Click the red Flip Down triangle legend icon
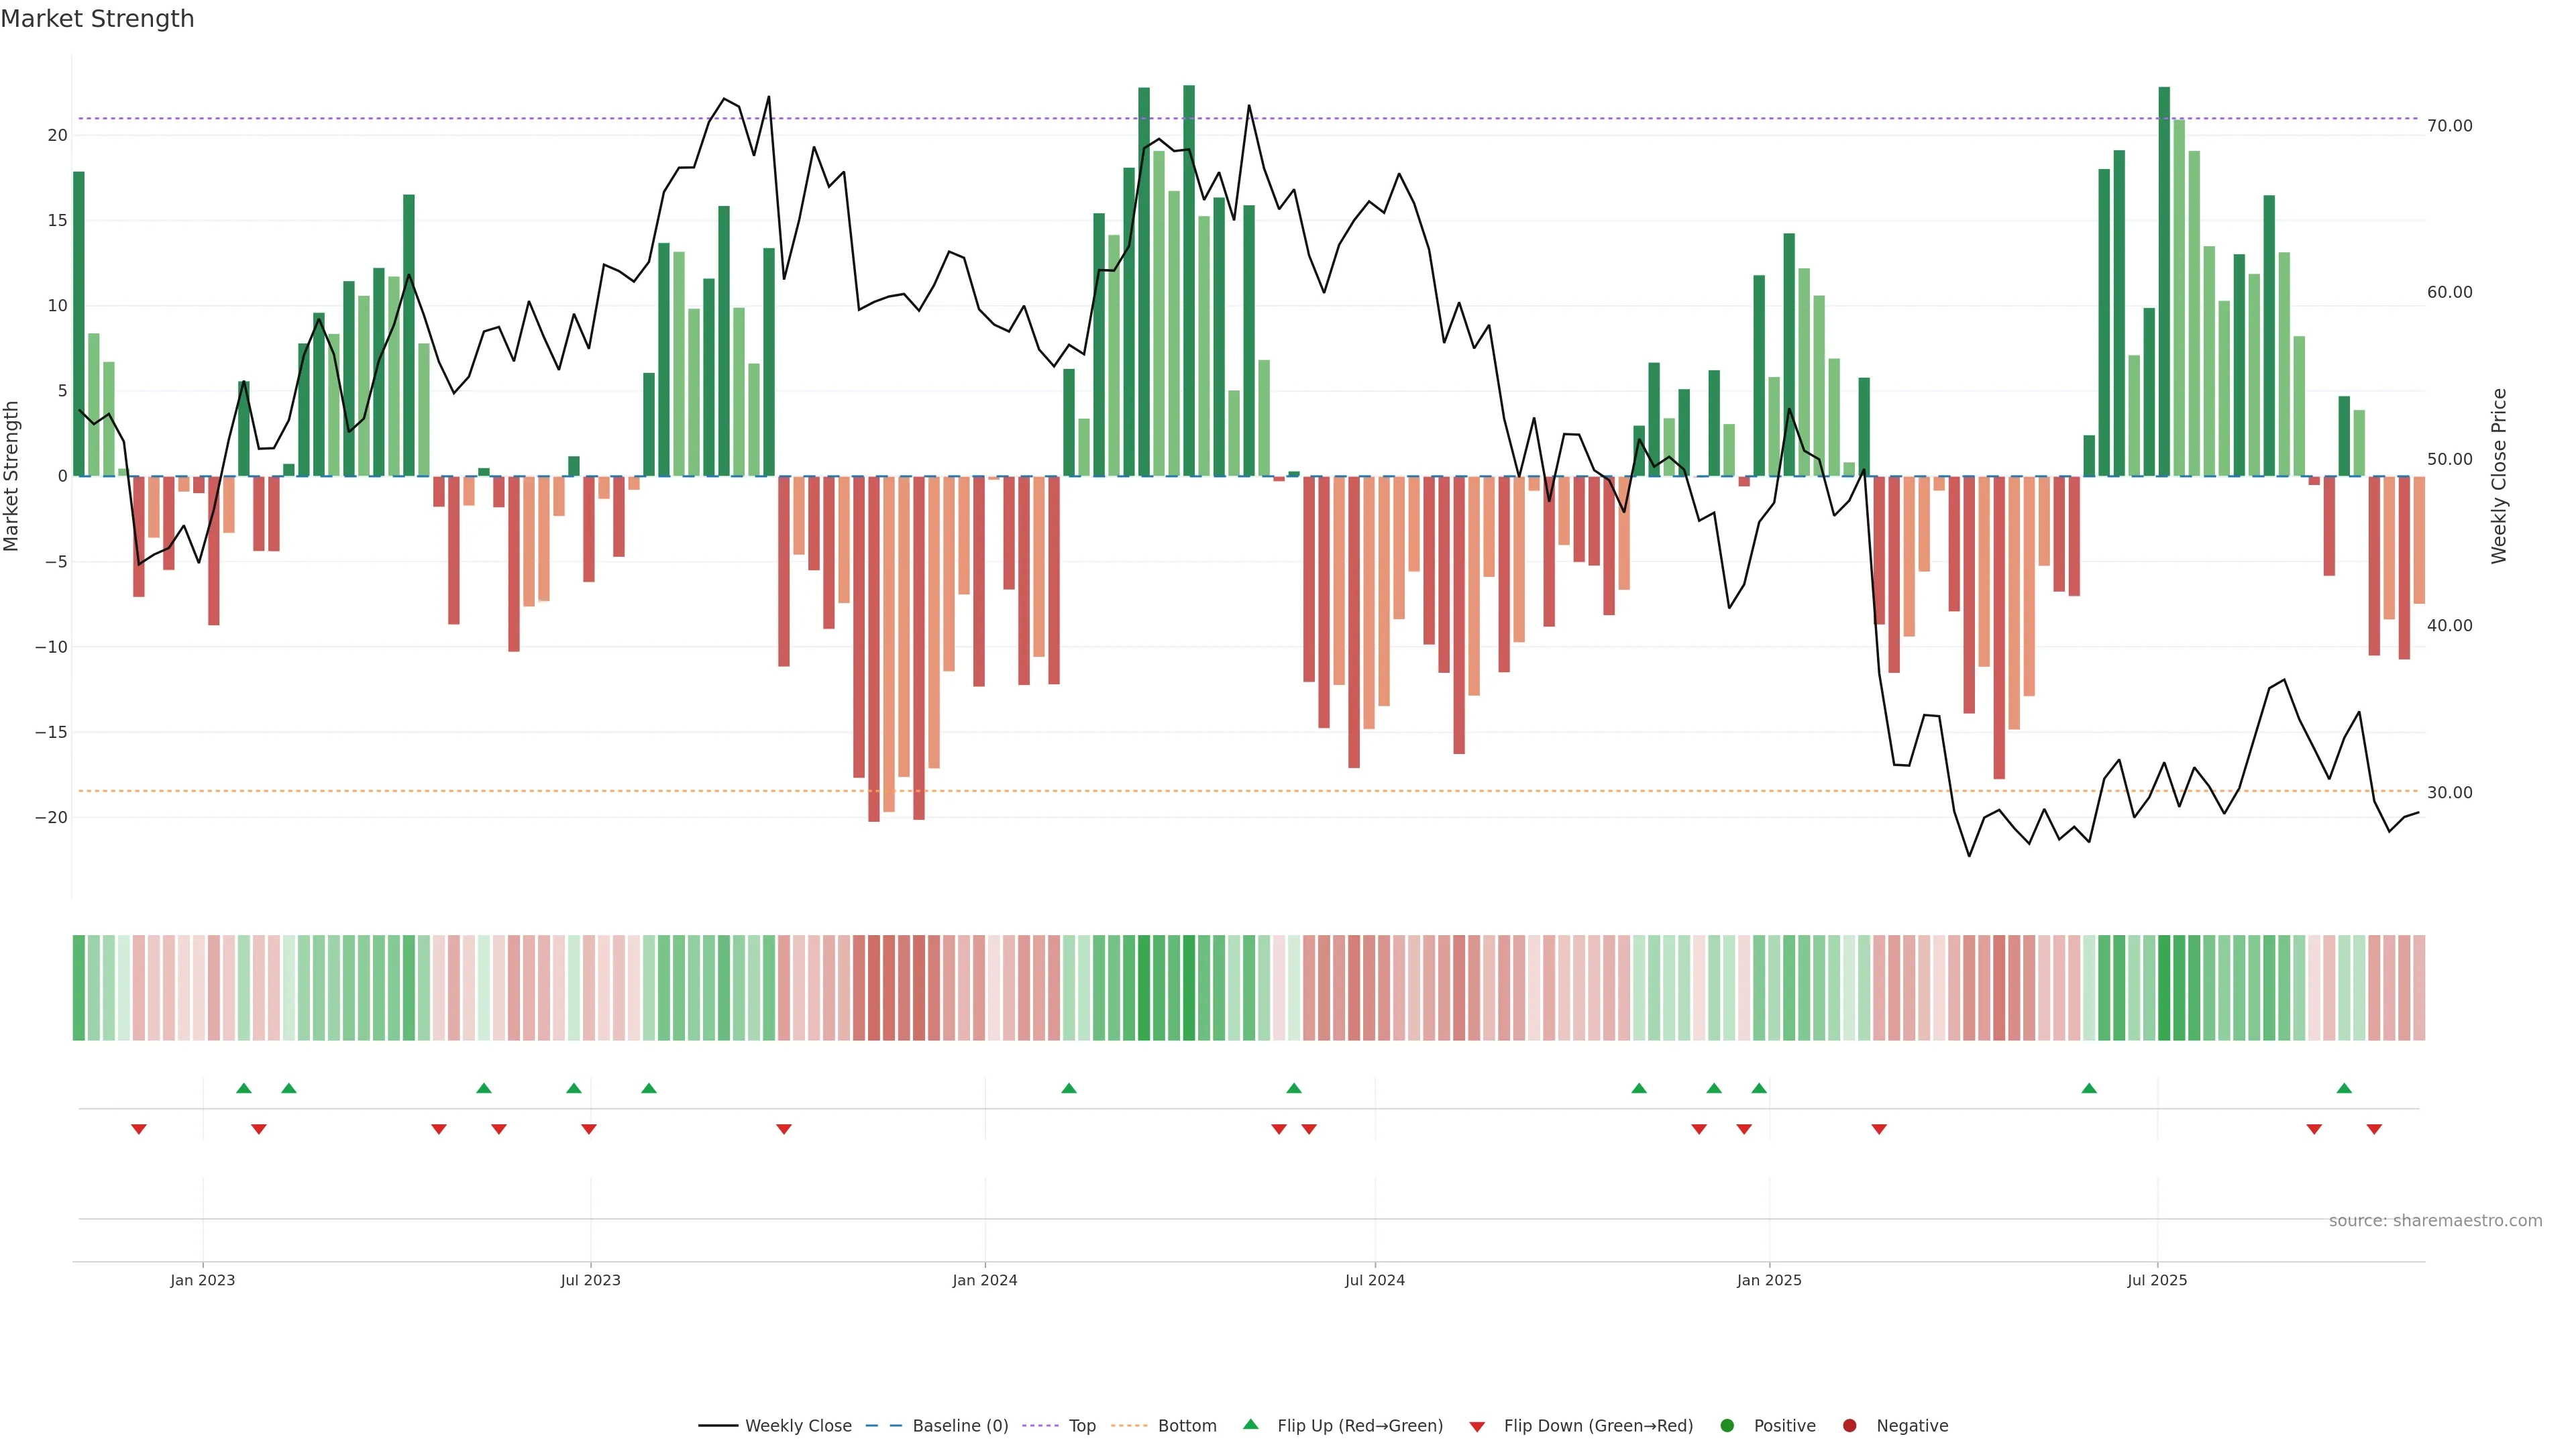The width and height of the screenshot is (2576, 1449). (1477, 1426)
